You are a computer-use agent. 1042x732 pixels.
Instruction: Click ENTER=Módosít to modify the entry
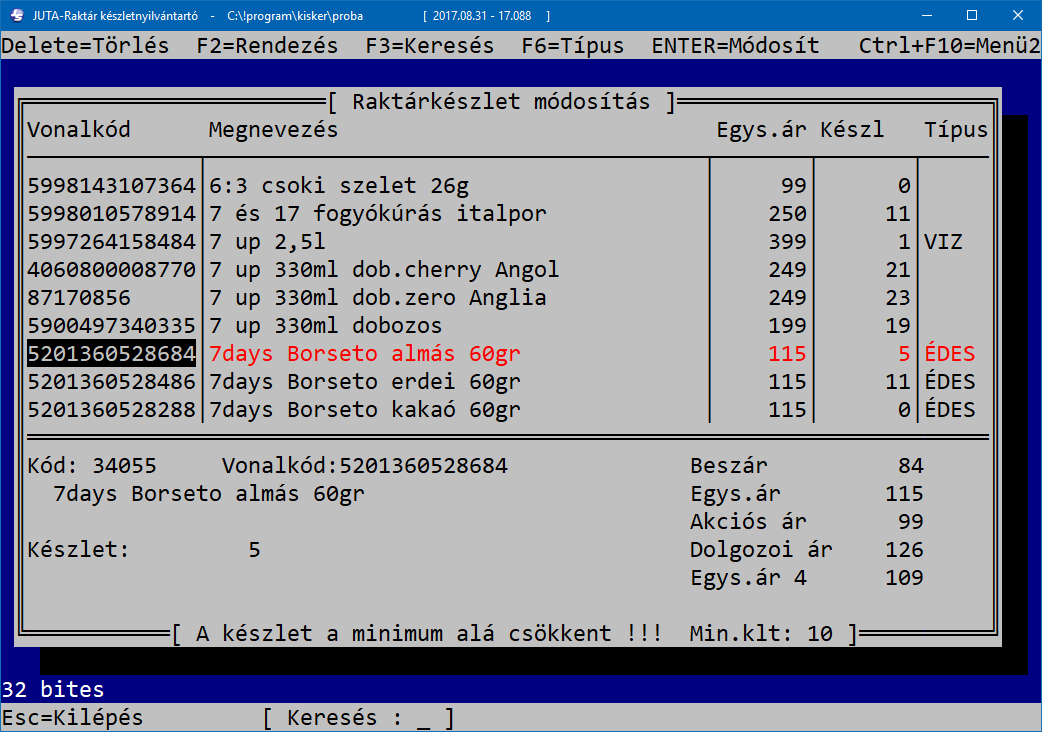pyautogui.click(x=735, y=46)
